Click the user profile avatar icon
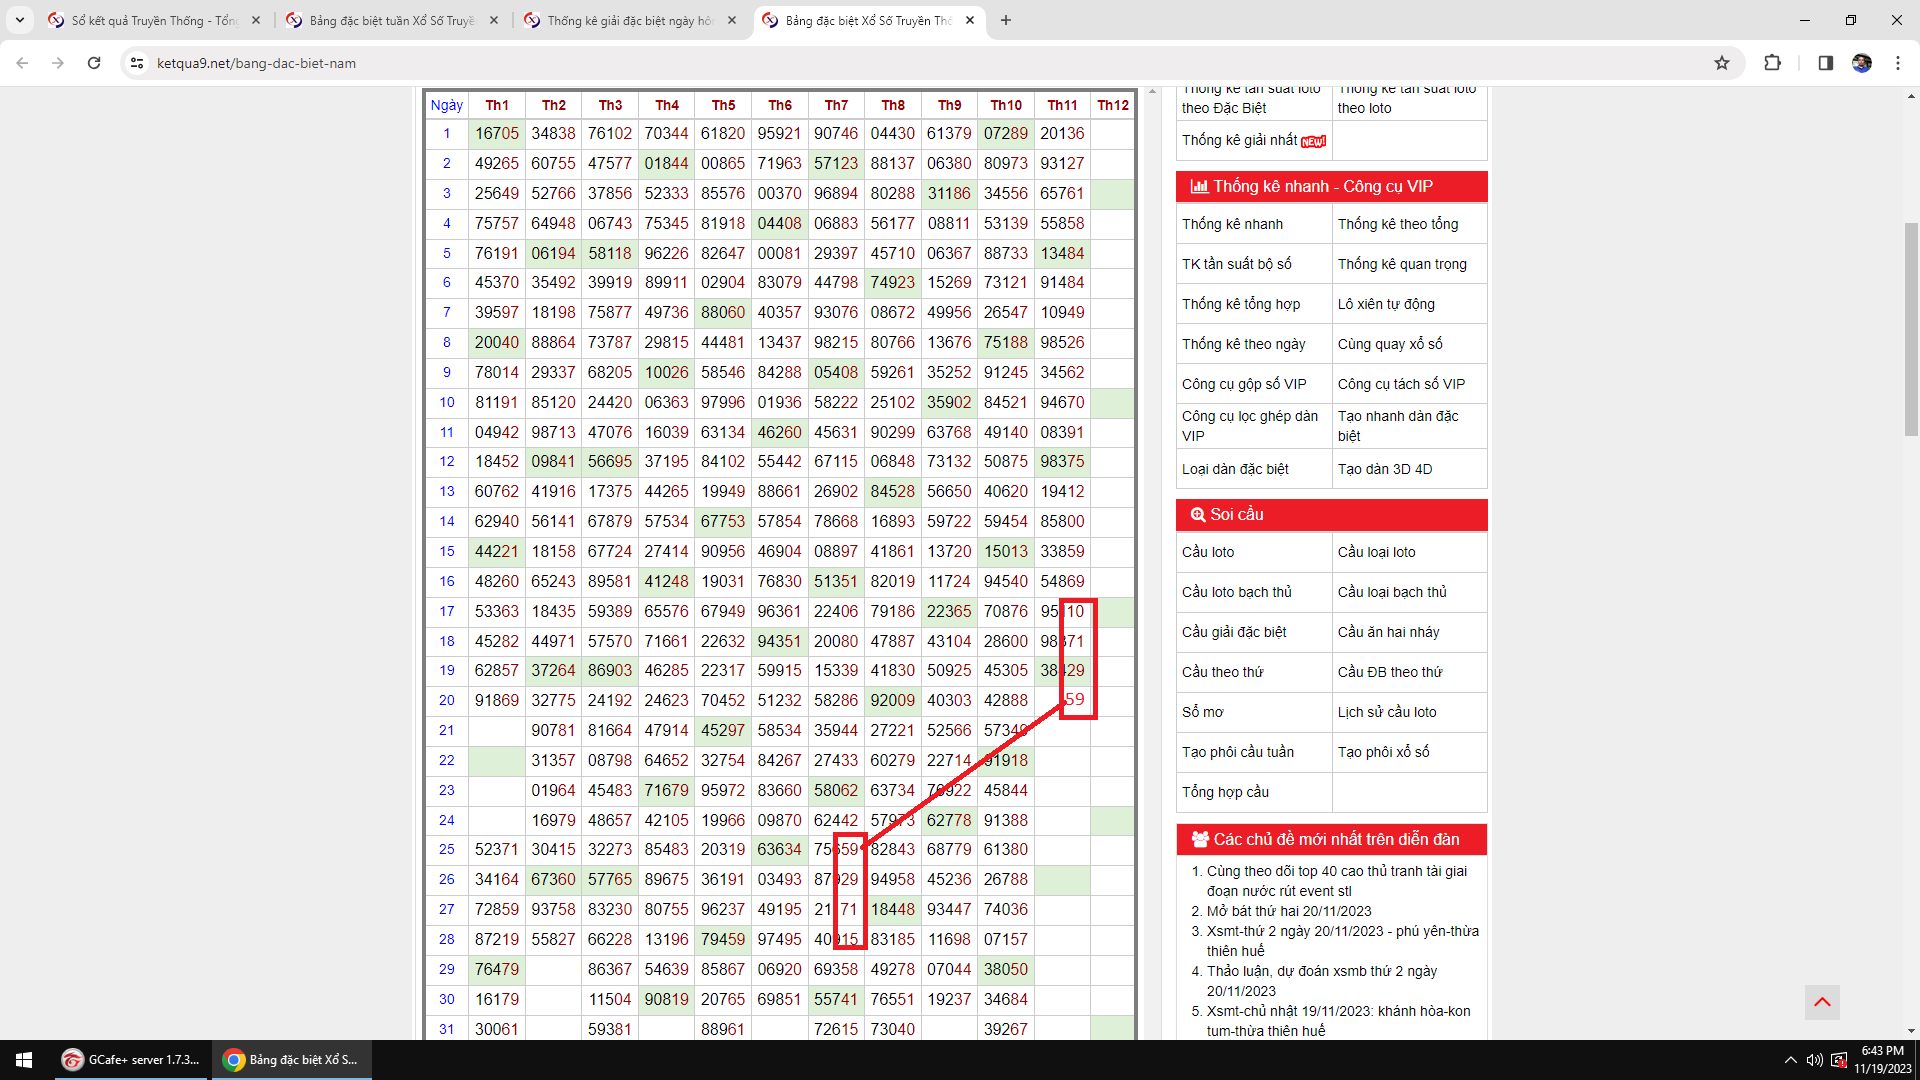 (x=1861, y=63)
